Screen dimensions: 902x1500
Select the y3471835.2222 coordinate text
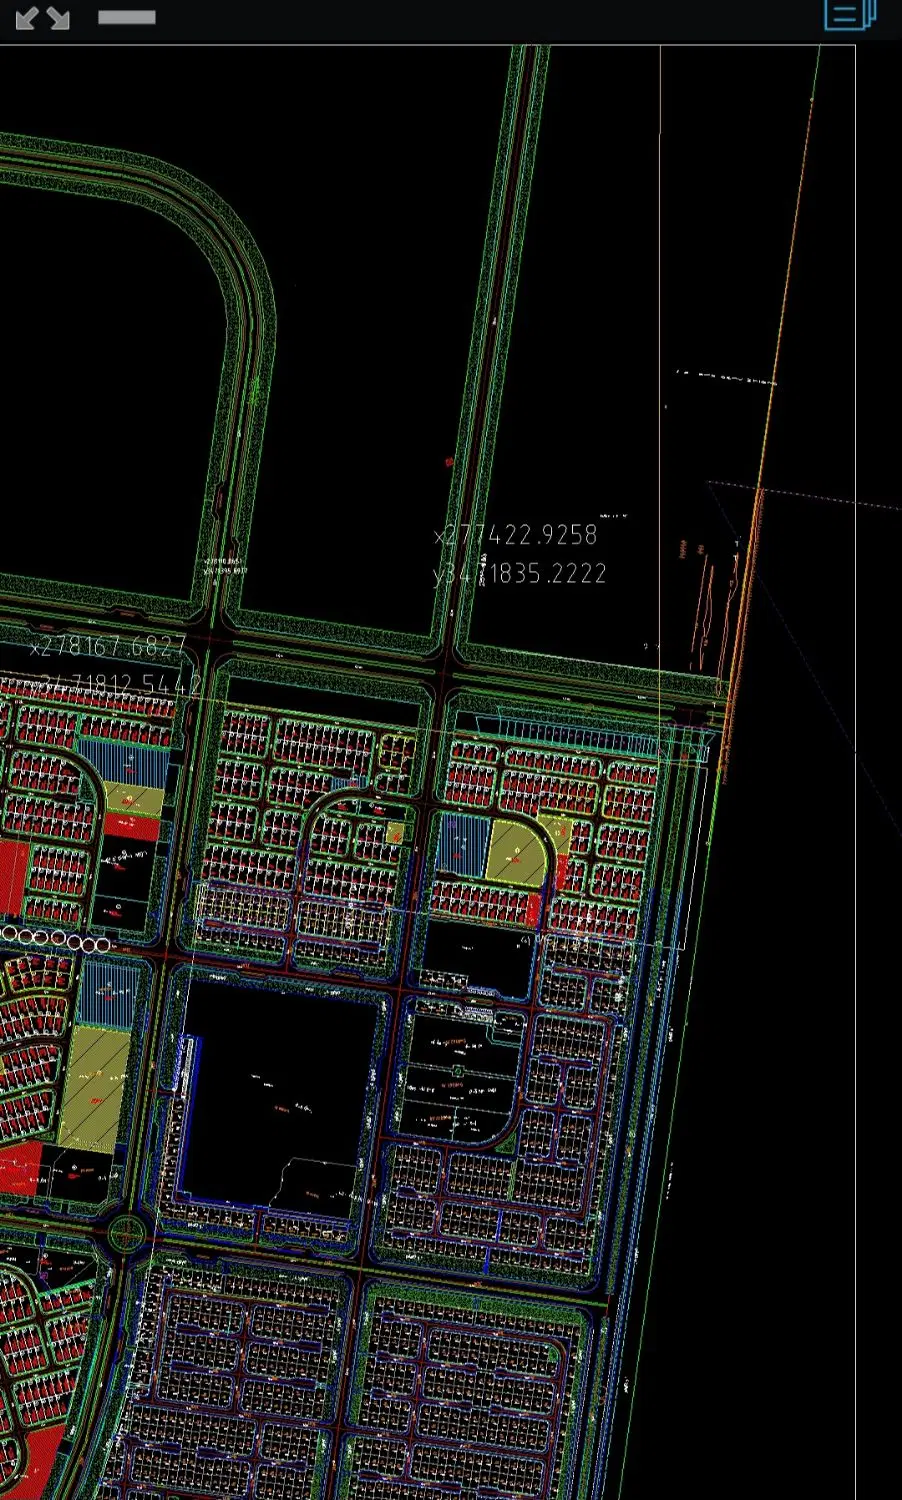point(519,573)
